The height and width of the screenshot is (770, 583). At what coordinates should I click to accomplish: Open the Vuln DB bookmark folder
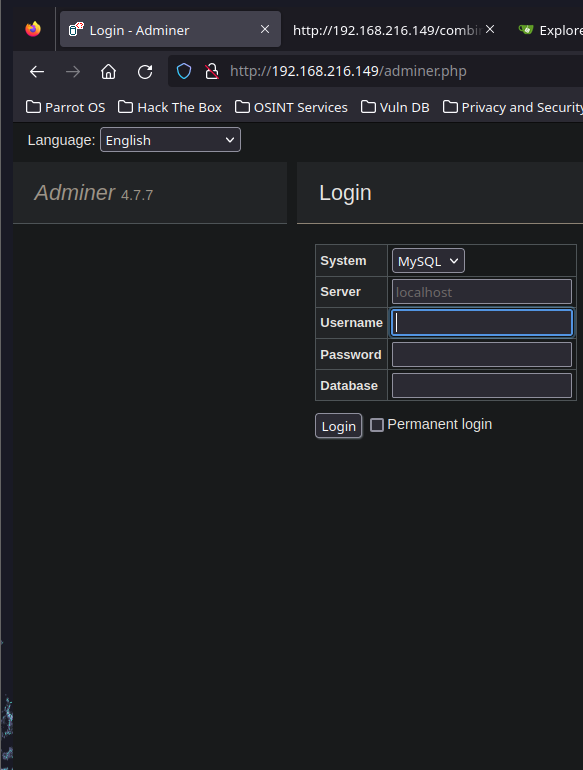point(395,107)
